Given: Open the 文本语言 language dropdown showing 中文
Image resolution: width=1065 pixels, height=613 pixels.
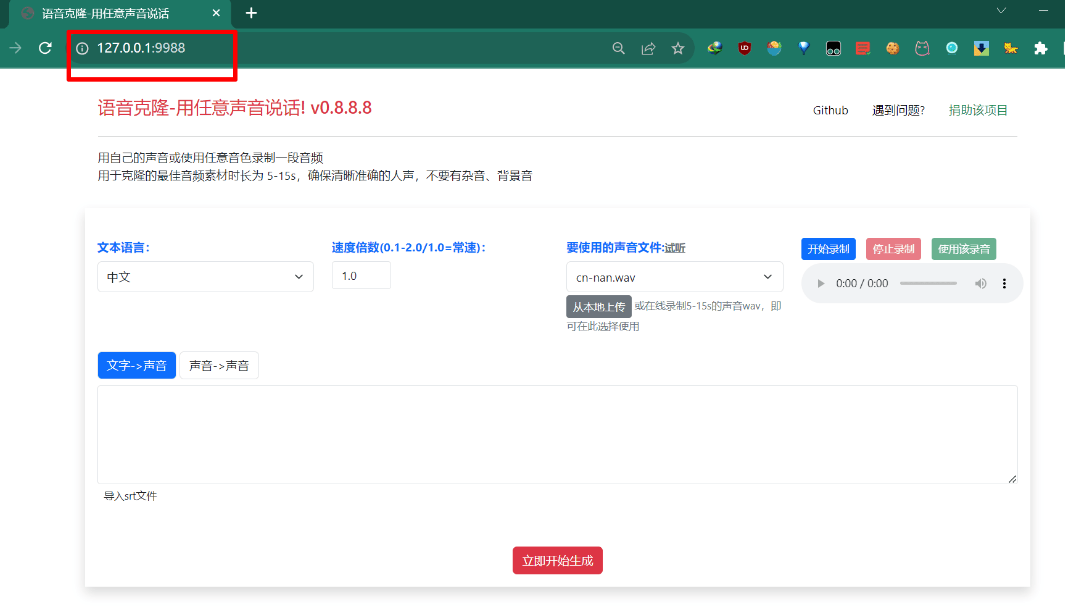Looking at the screenshot, I should [204, 276].
